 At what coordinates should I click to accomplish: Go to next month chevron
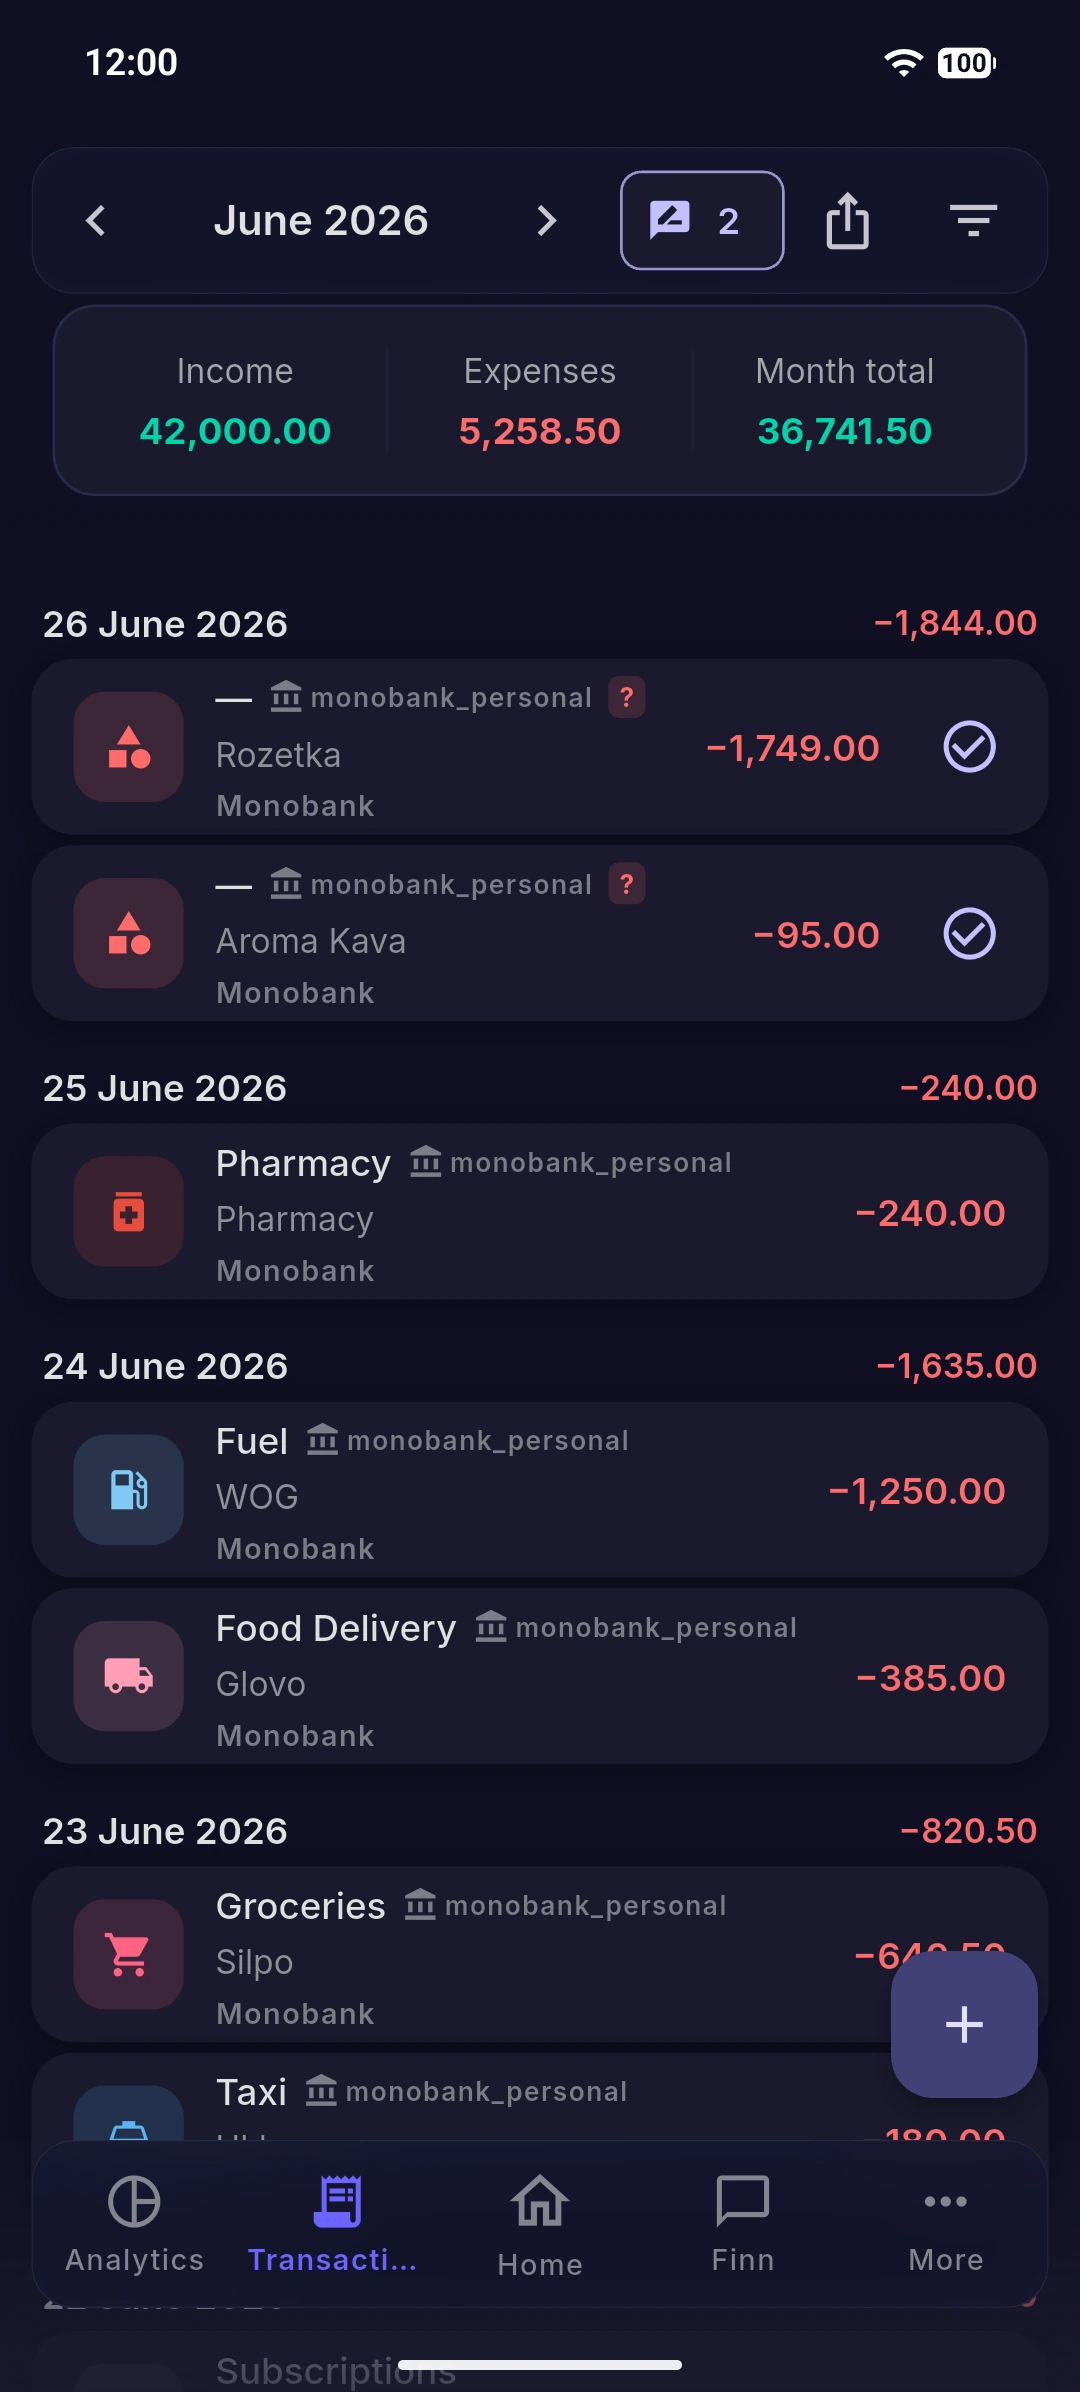click(x=546, y=220)
